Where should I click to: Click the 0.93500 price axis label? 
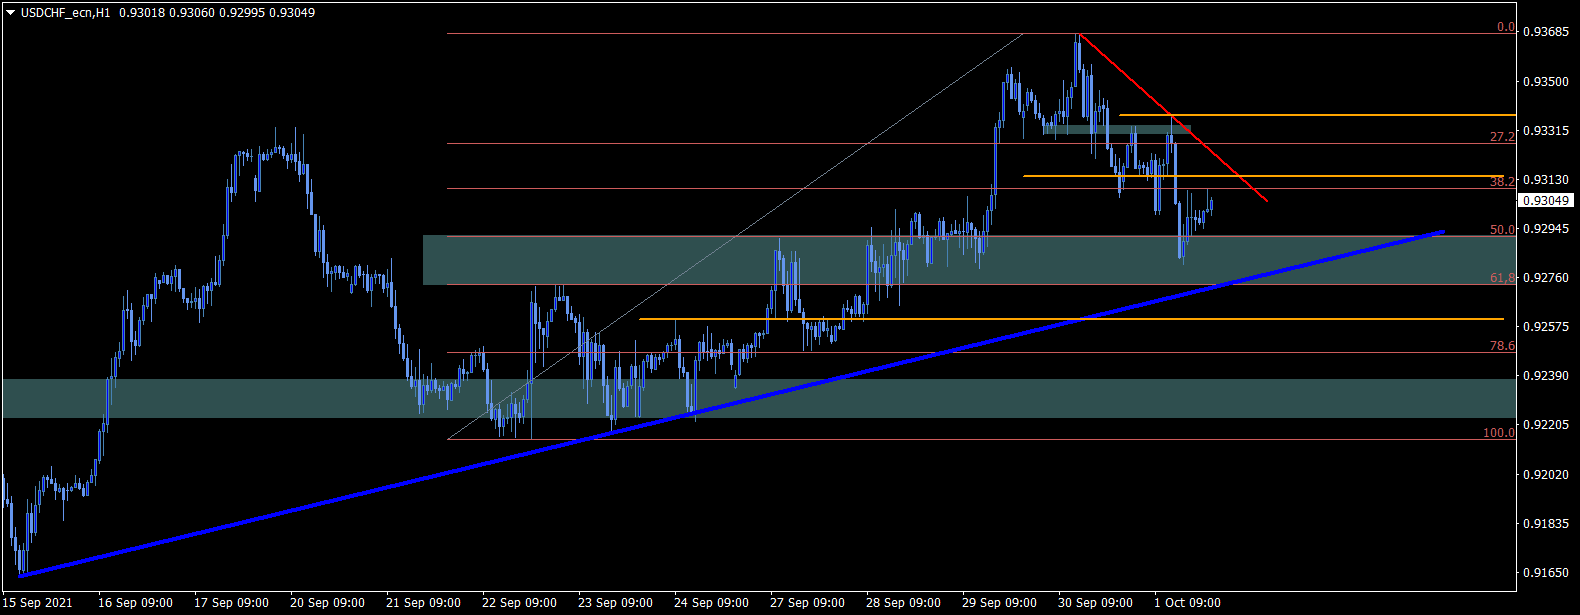[x=1545, y=81]
